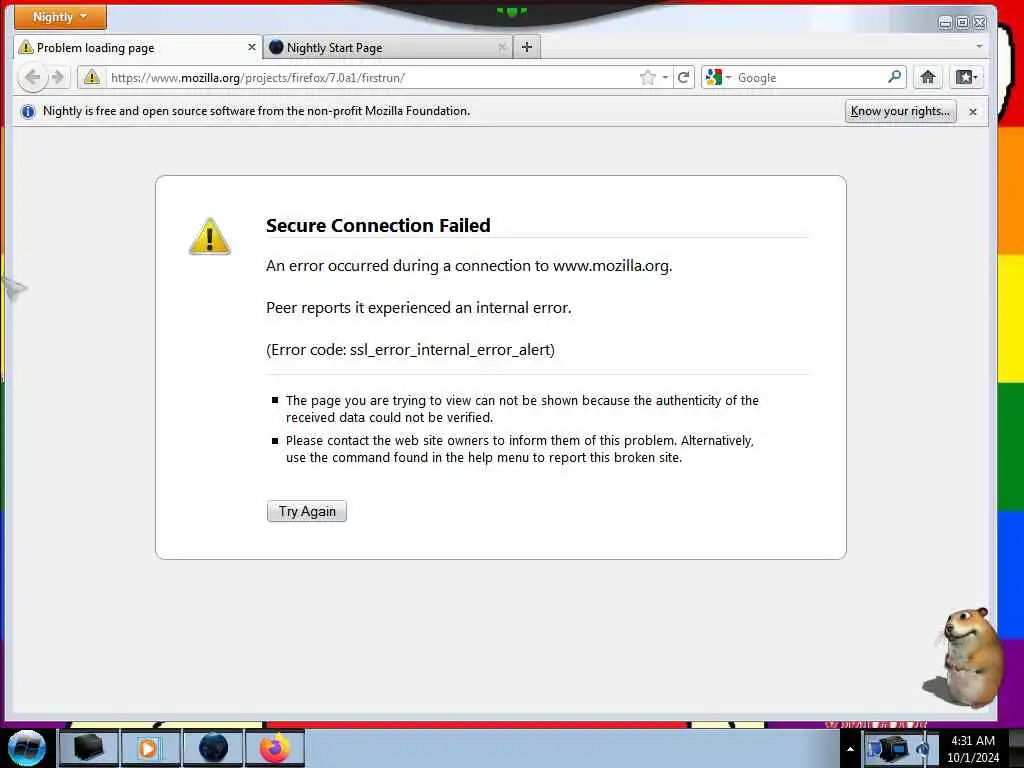Close the Problem loading page tab
Image resolution: width=1024 pixels, height=768 pixels.
click(251, 47)
